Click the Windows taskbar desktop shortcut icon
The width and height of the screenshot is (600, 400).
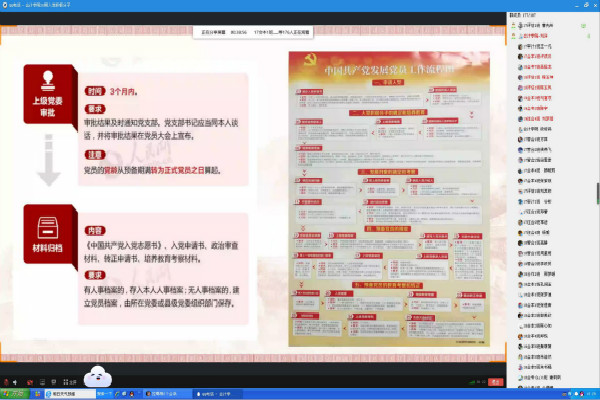pos(38,393)
